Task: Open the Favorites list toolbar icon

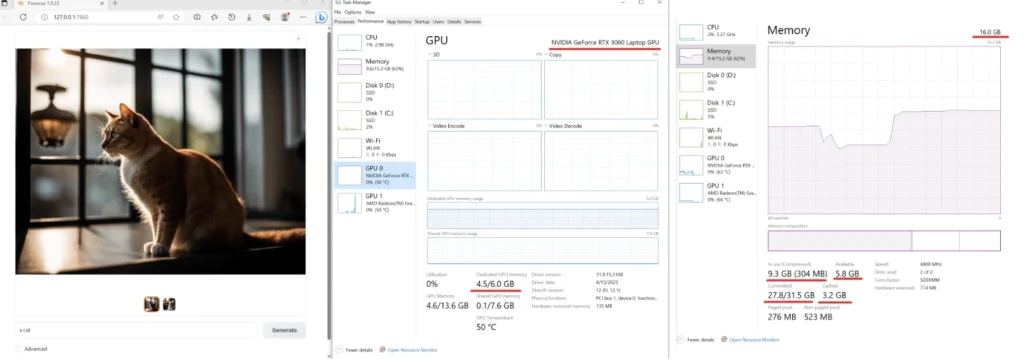Action: coord(214,17)
